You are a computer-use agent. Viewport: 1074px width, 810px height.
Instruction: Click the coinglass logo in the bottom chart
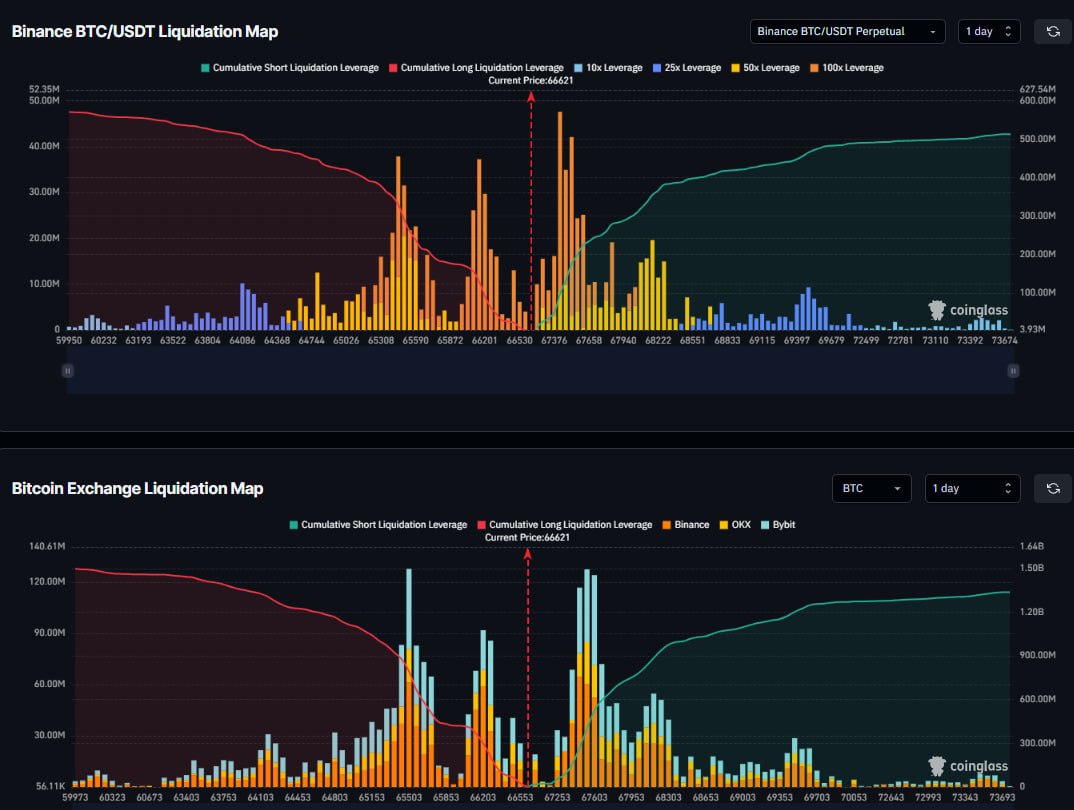(968, 767)
